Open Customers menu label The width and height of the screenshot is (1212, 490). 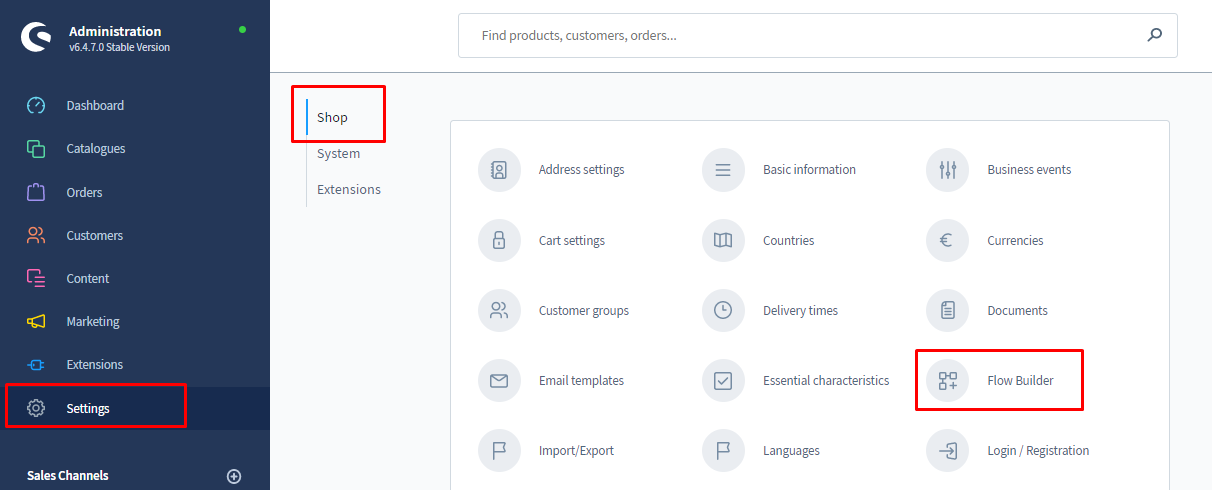point(95,235)
